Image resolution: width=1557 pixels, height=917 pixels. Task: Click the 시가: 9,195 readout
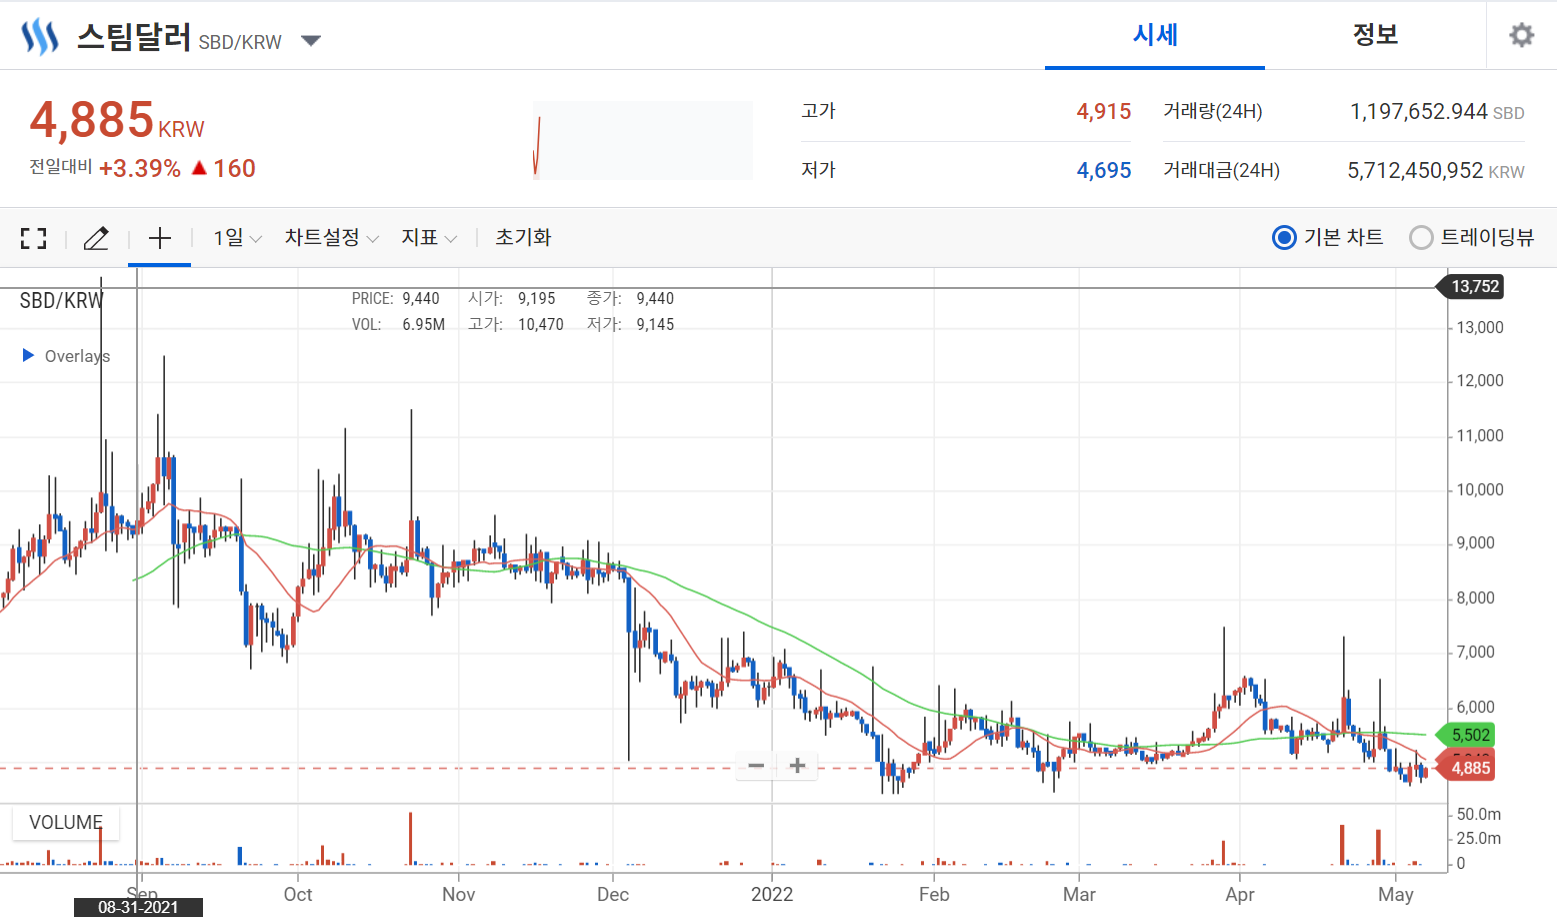[x=511, y=299]
